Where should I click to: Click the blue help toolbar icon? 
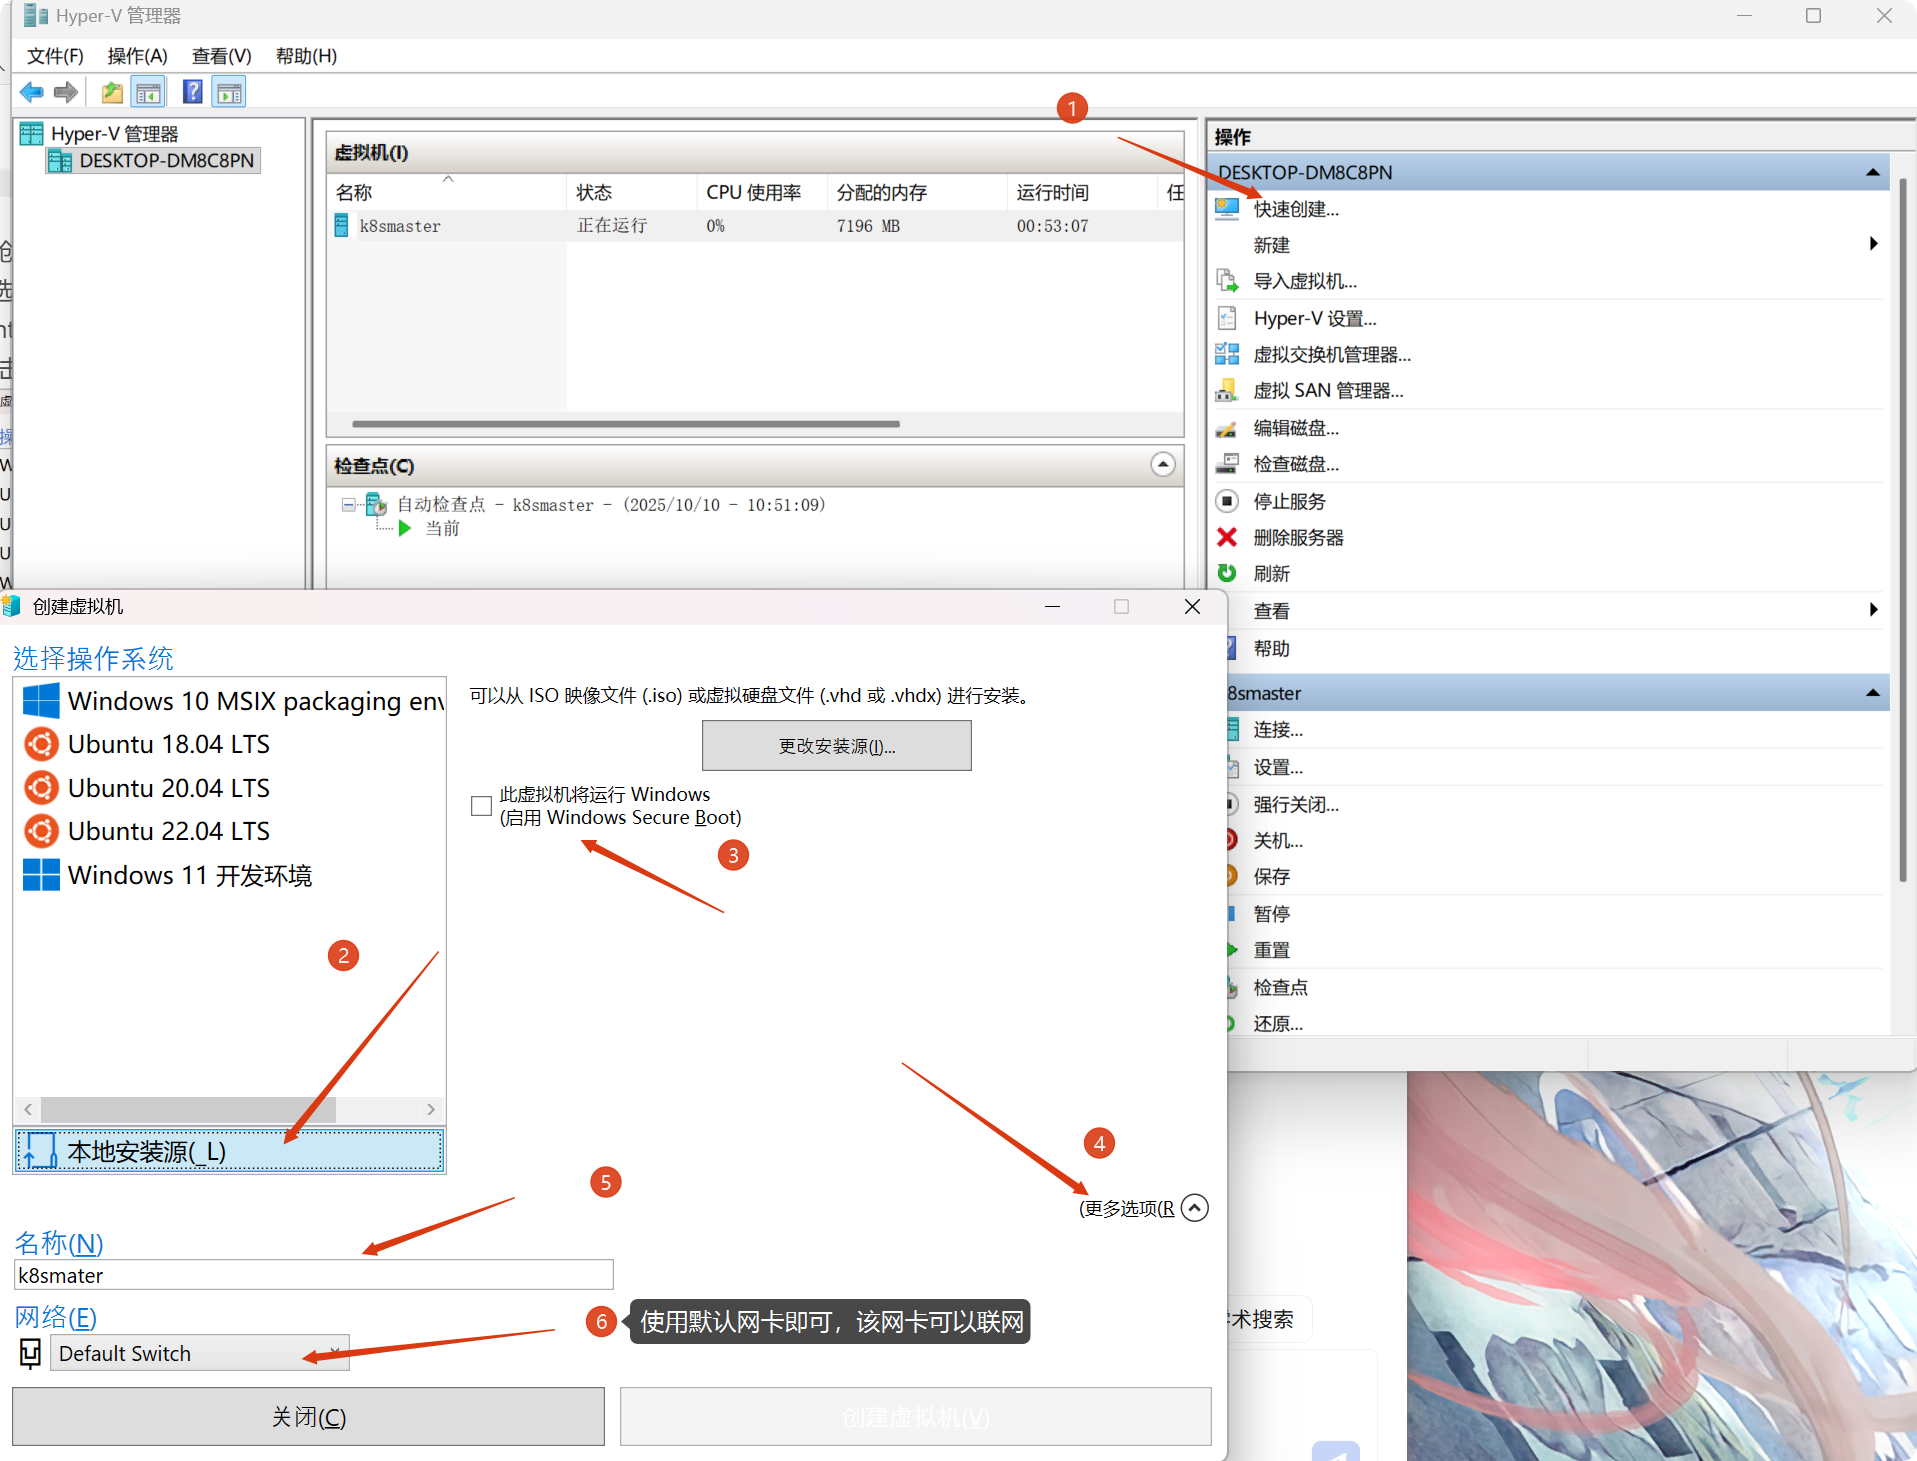click(x=193, y=92)
